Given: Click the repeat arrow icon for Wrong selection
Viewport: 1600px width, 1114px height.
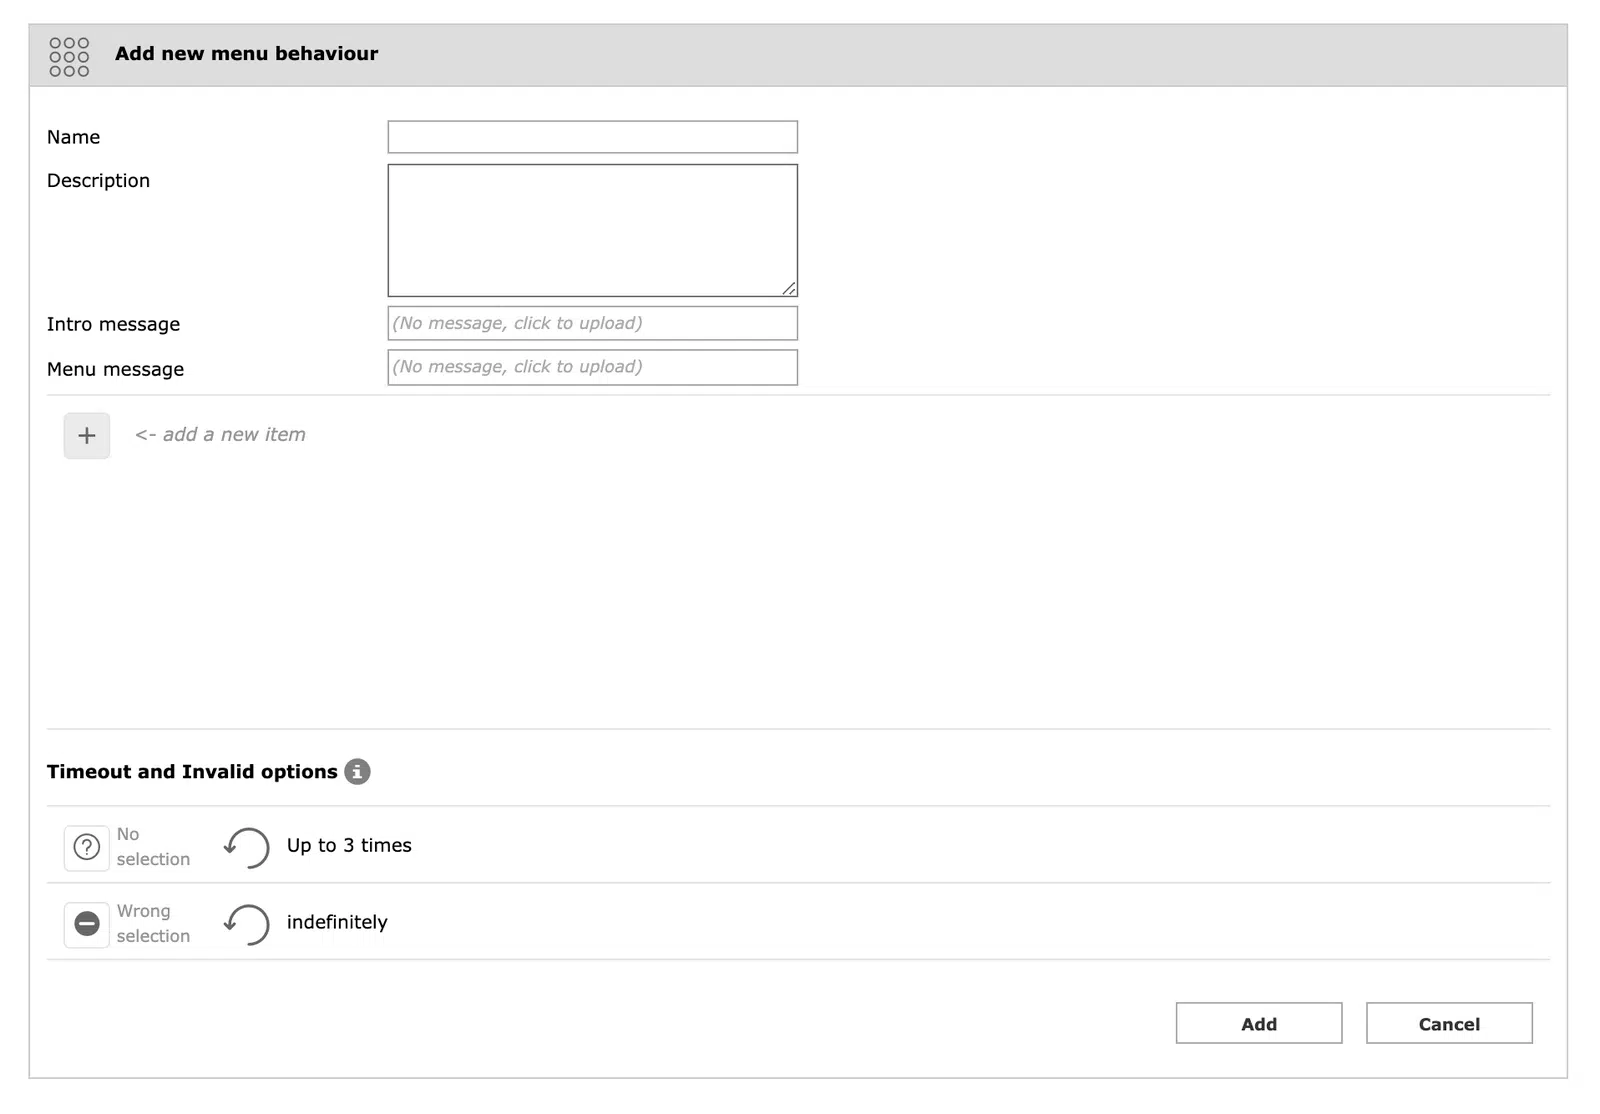Looking at the screenshot, I should click(x=247, y=924).
